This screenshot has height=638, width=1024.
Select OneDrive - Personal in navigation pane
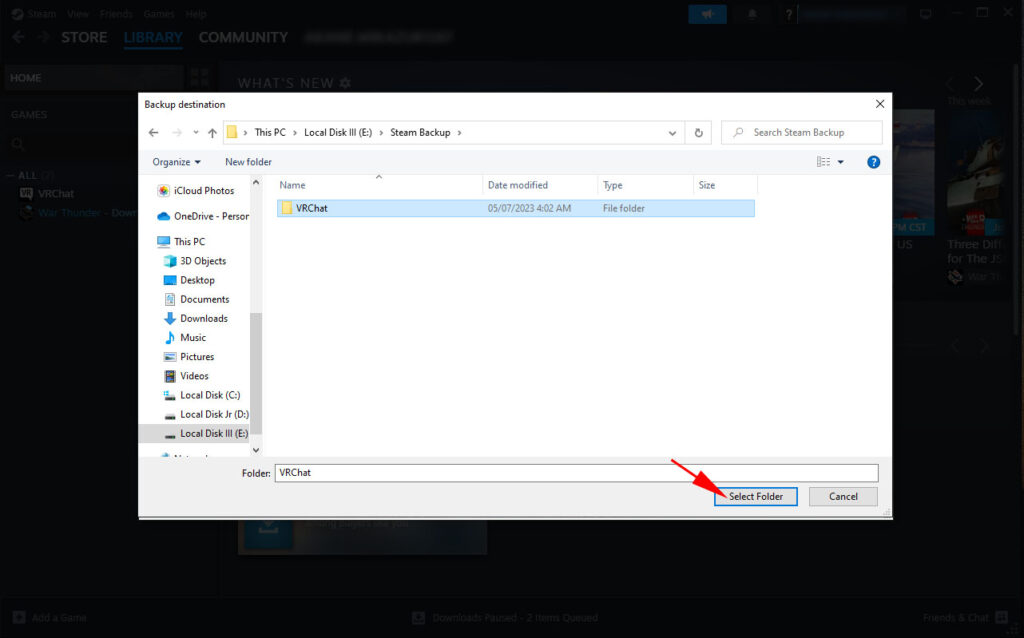203,216
